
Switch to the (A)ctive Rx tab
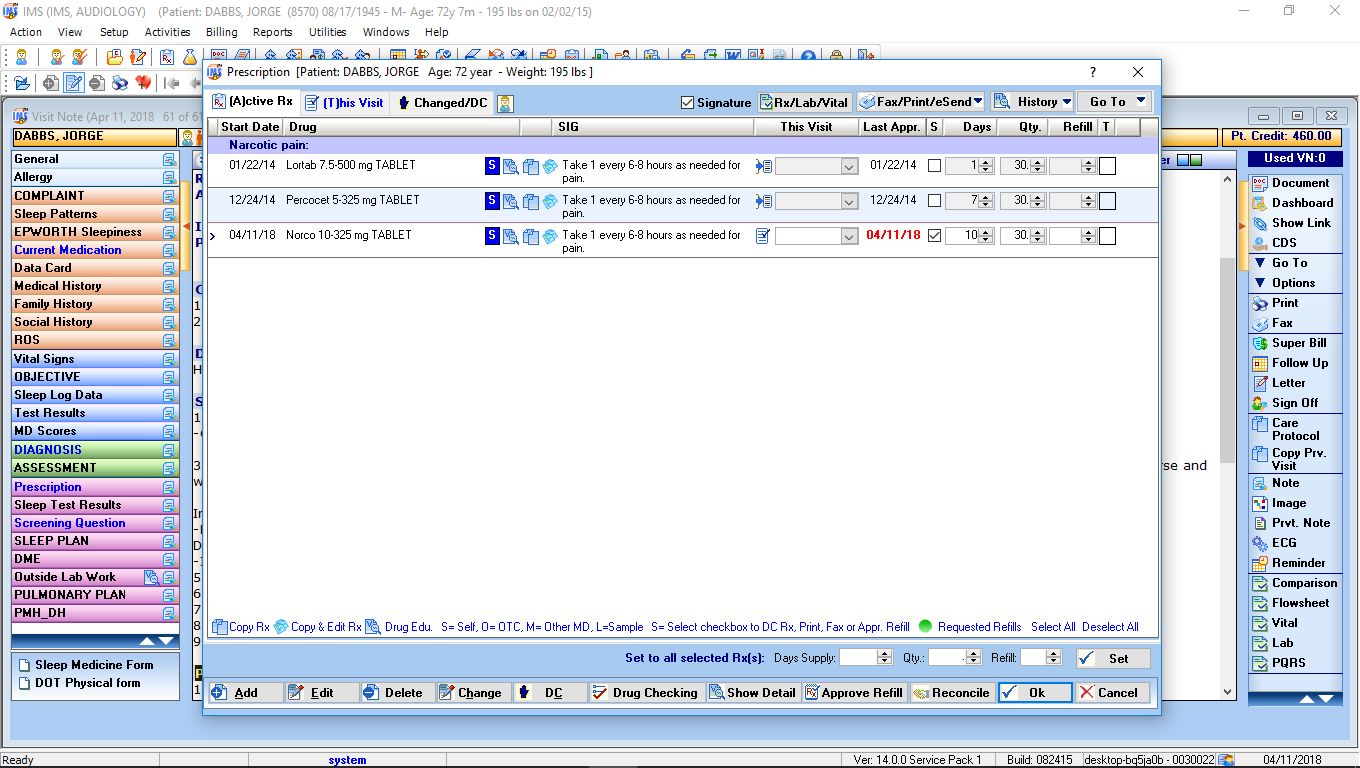click(x=253, y=102)
